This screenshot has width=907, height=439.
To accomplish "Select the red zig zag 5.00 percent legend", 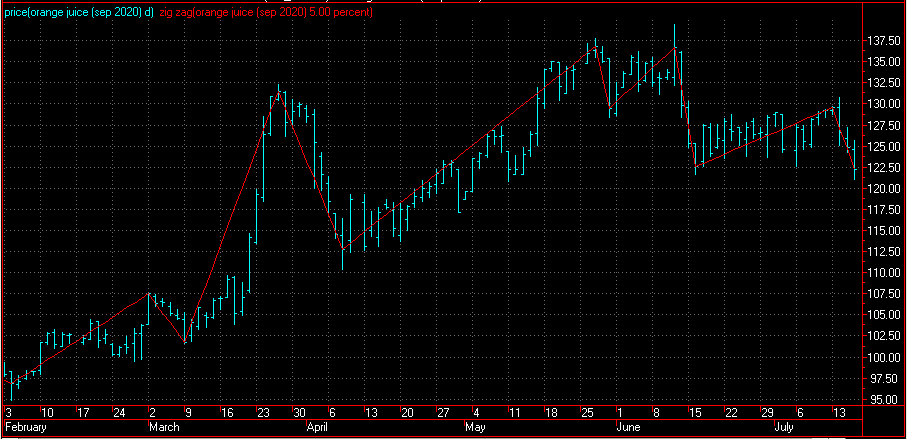I will 266,12.
